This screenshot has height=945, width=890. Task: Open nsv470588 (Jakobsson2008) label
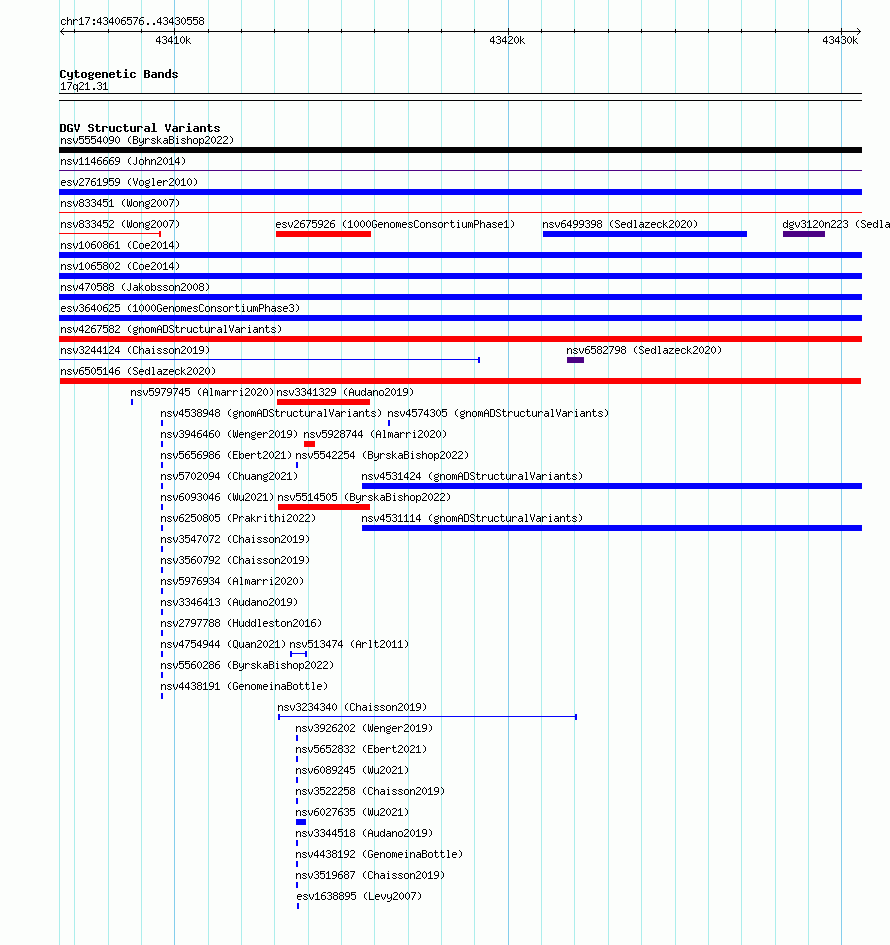(x=135, y=287)
